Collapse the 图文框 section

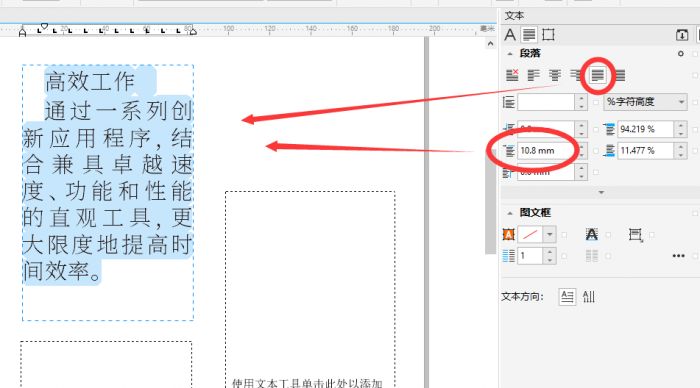coord(509,213)
